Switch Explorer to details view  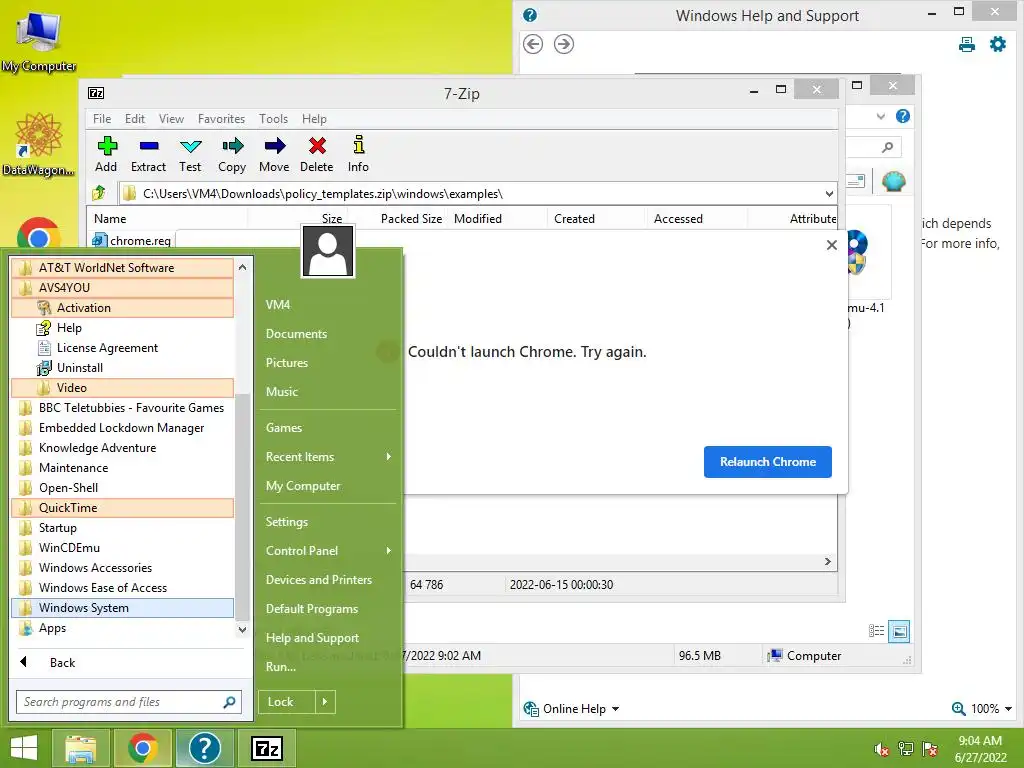click(x=876, y=631)
